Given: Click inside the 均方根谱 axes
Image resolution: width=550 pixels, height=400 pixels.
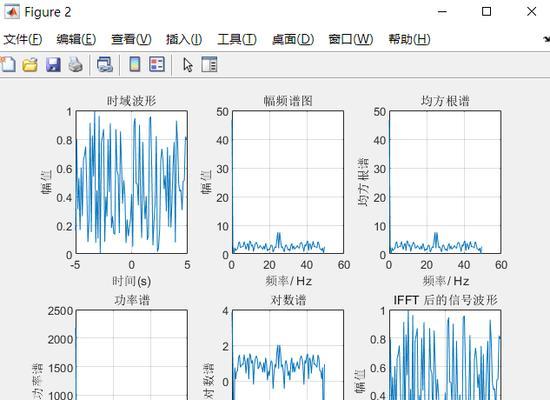Looking at the screenshot, I should [445, 182].
